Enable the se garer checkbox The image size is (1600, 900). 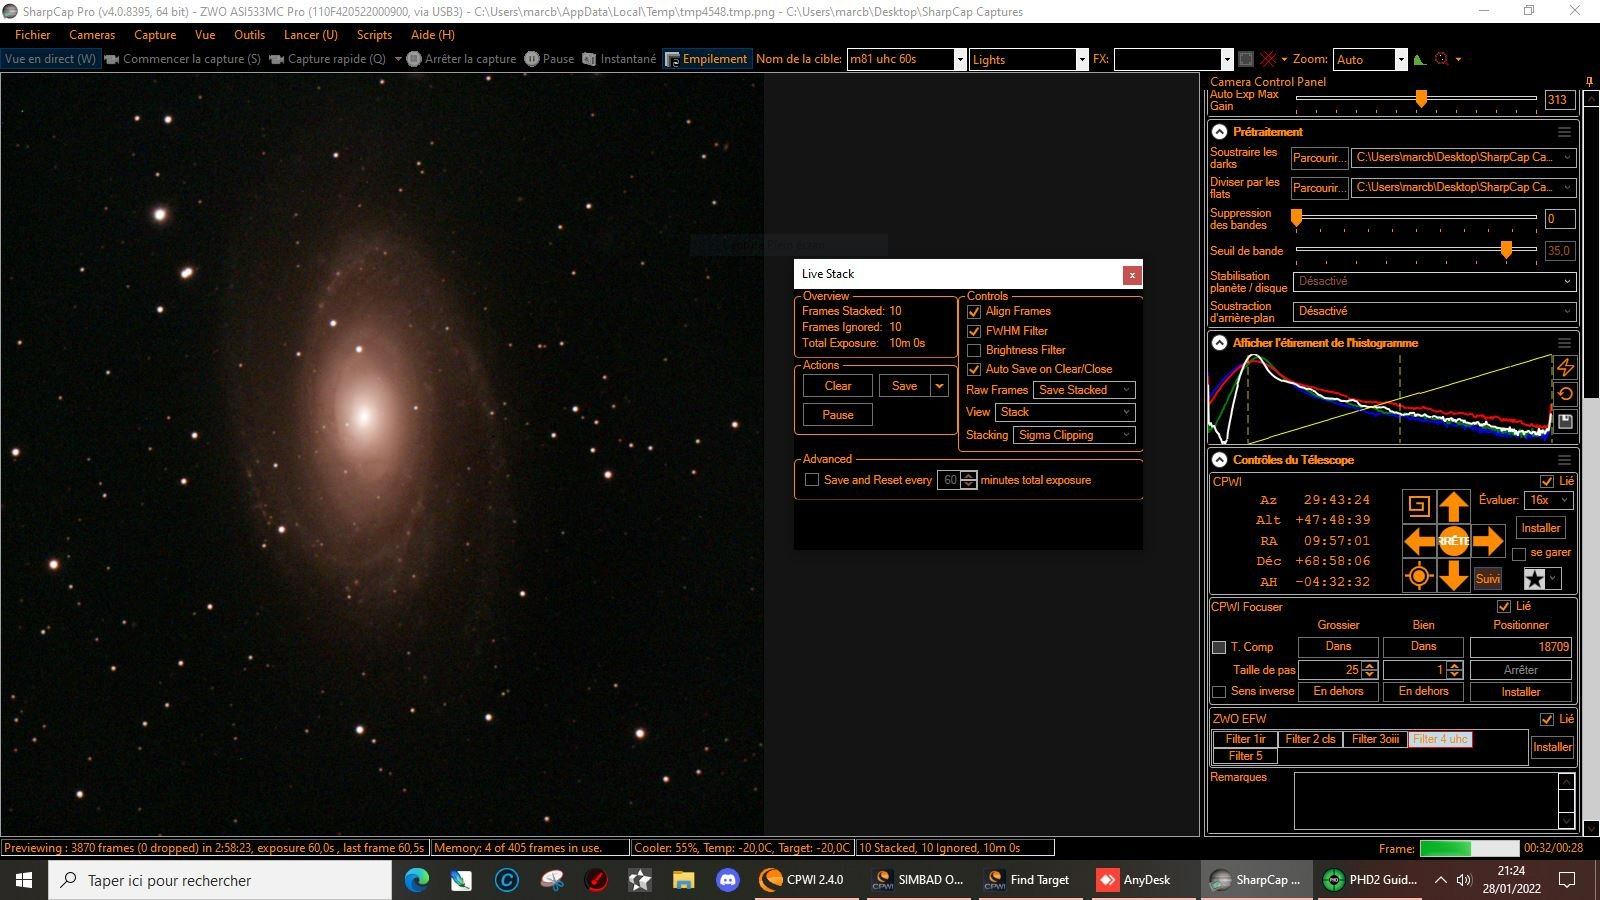coord(1519,553)
